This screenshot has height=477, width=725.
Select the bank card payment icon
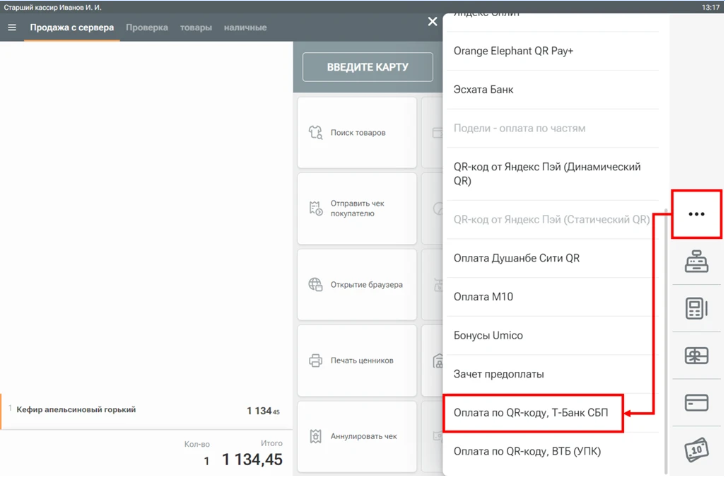click(696, 403)
